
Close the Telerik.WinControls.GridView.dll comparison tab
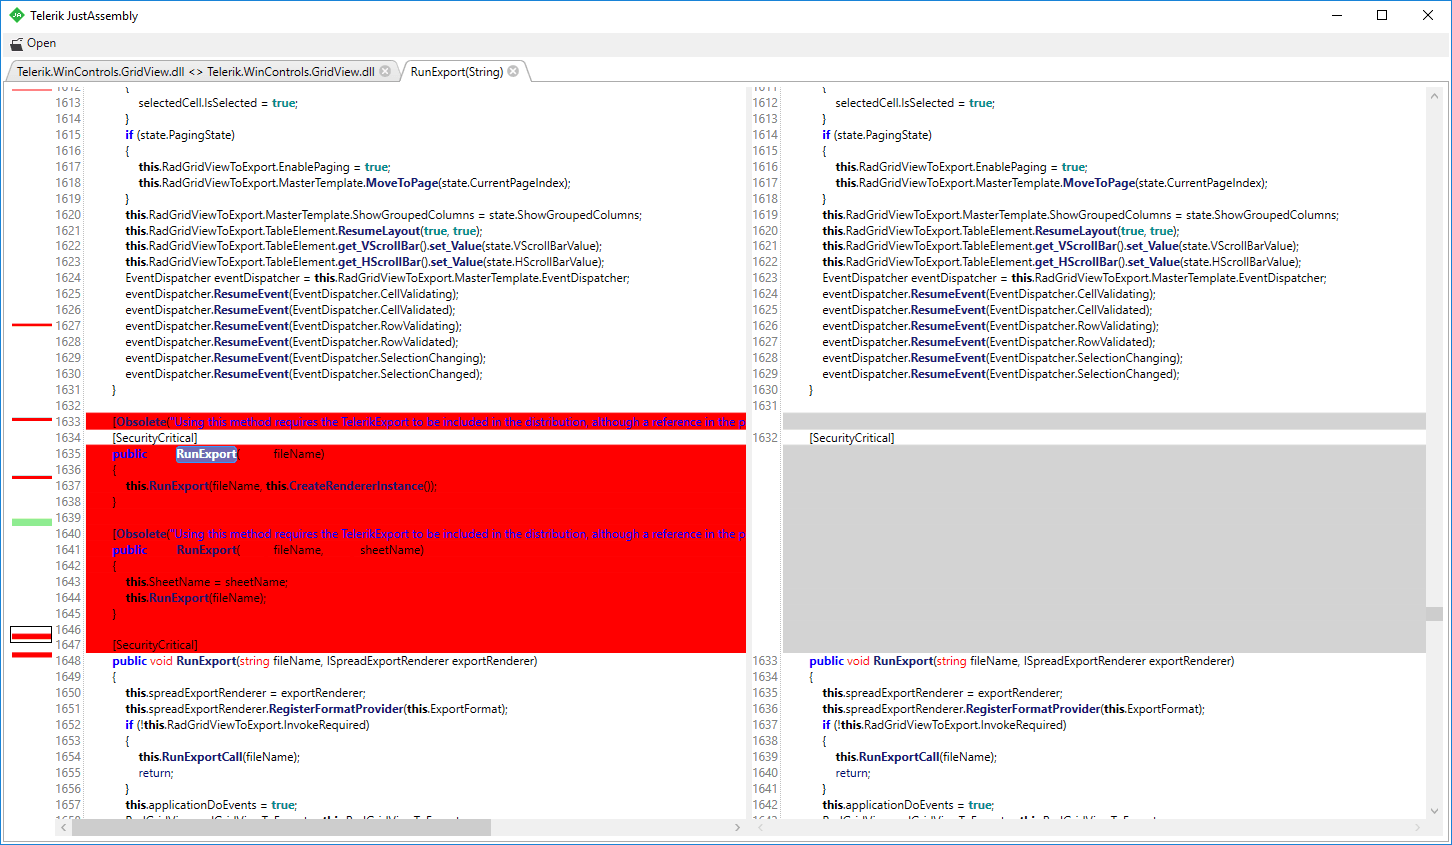tap(385, 71)
